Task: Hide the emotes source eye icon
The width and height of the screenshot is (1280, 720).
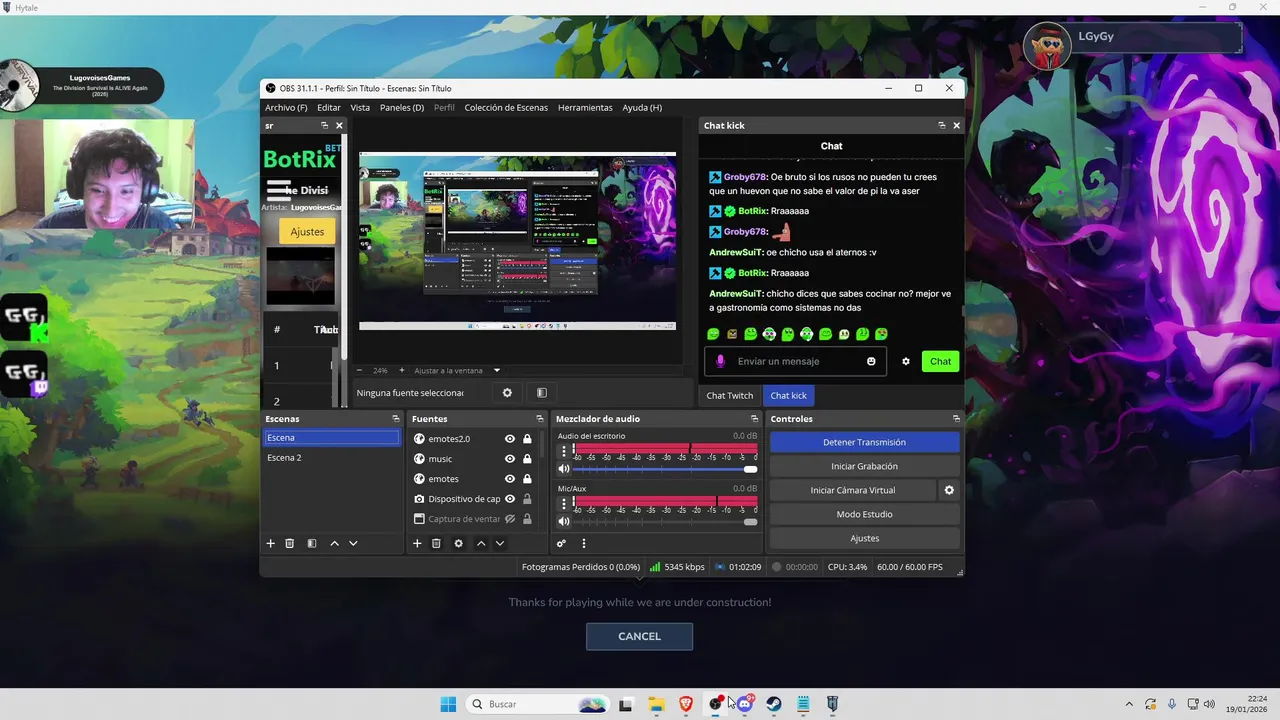Action: [510, 479]
